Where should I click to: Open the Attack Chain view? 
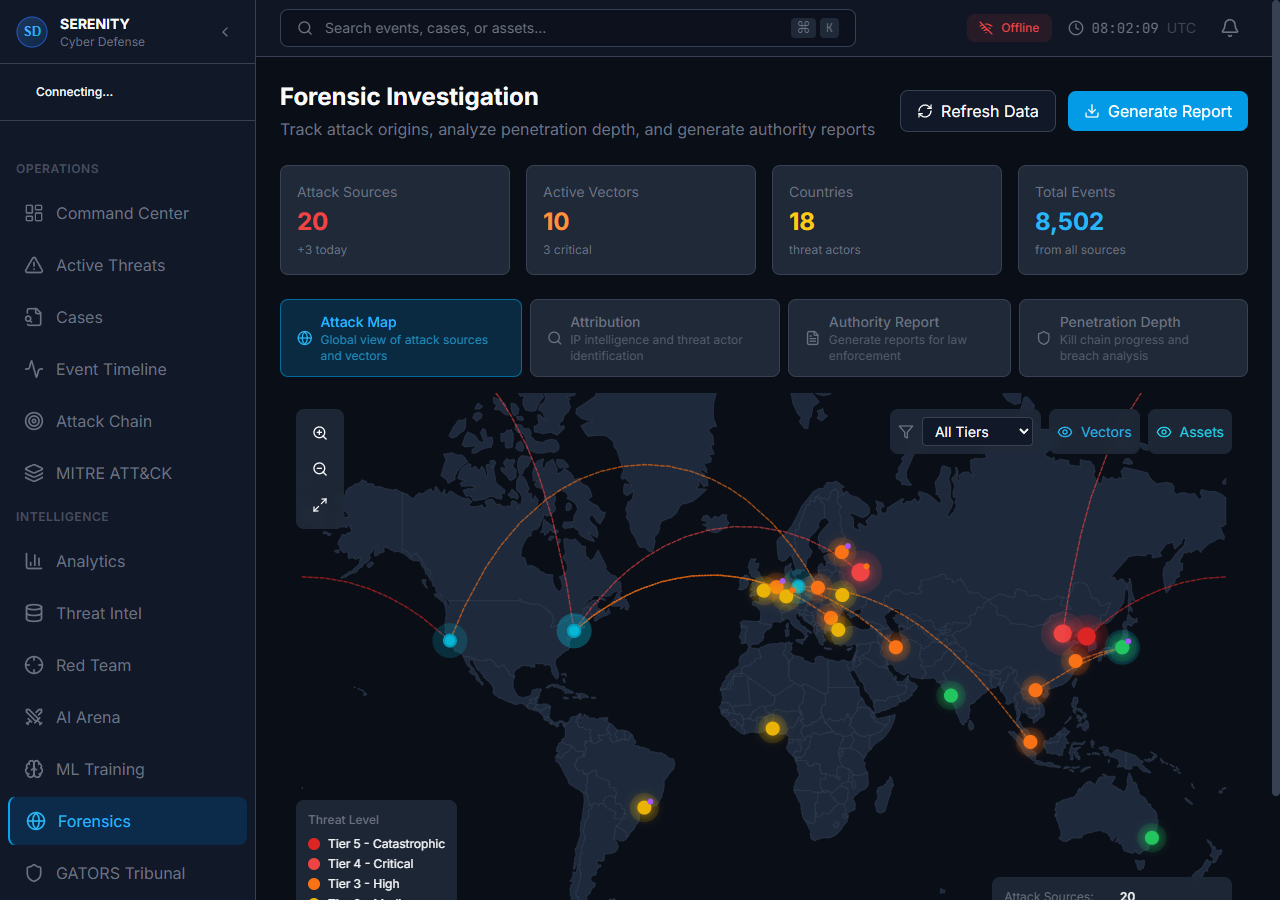pyautogui.click(x=104, y=421)
